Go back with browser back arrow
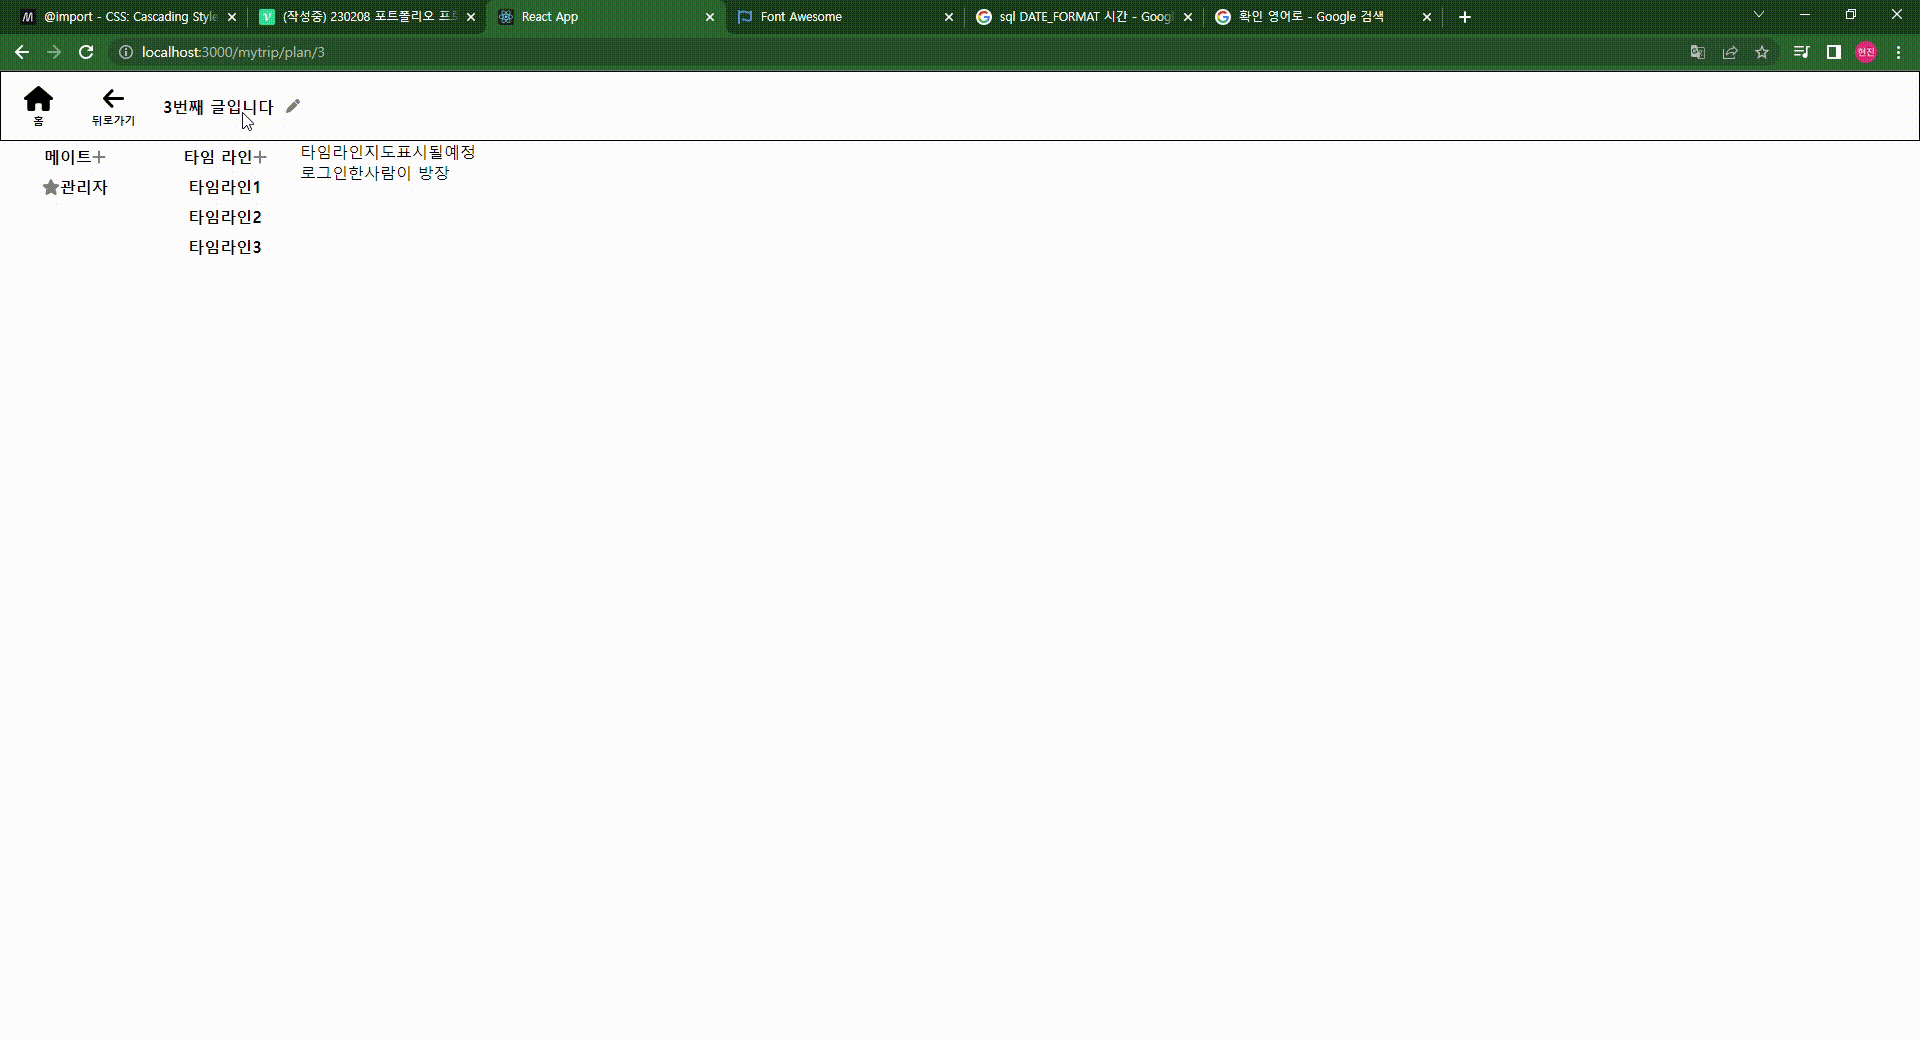 coord(22,52)
